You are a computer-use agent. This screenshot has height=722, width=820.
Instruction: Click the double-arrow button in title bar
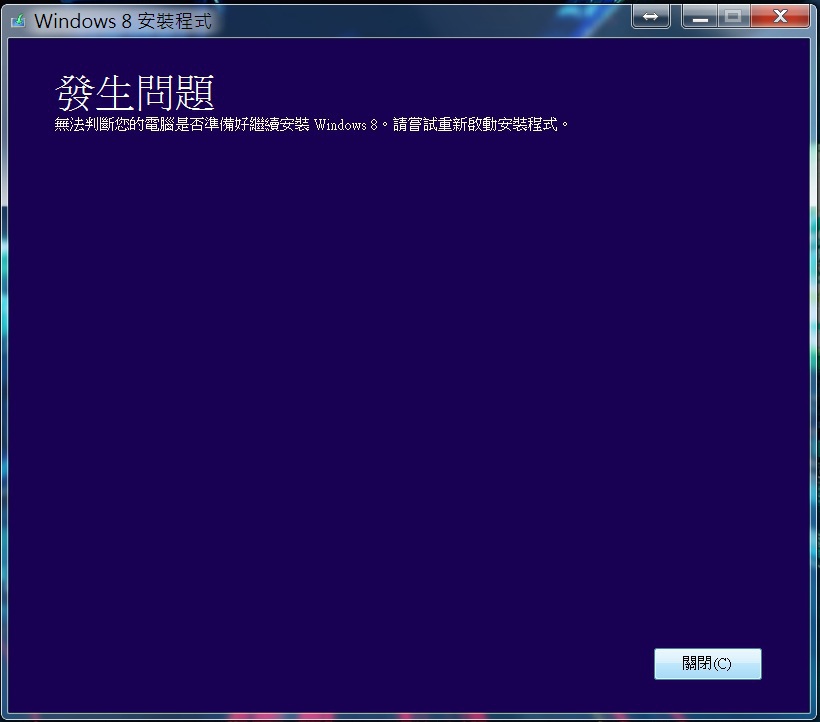[x=651, y=16]
